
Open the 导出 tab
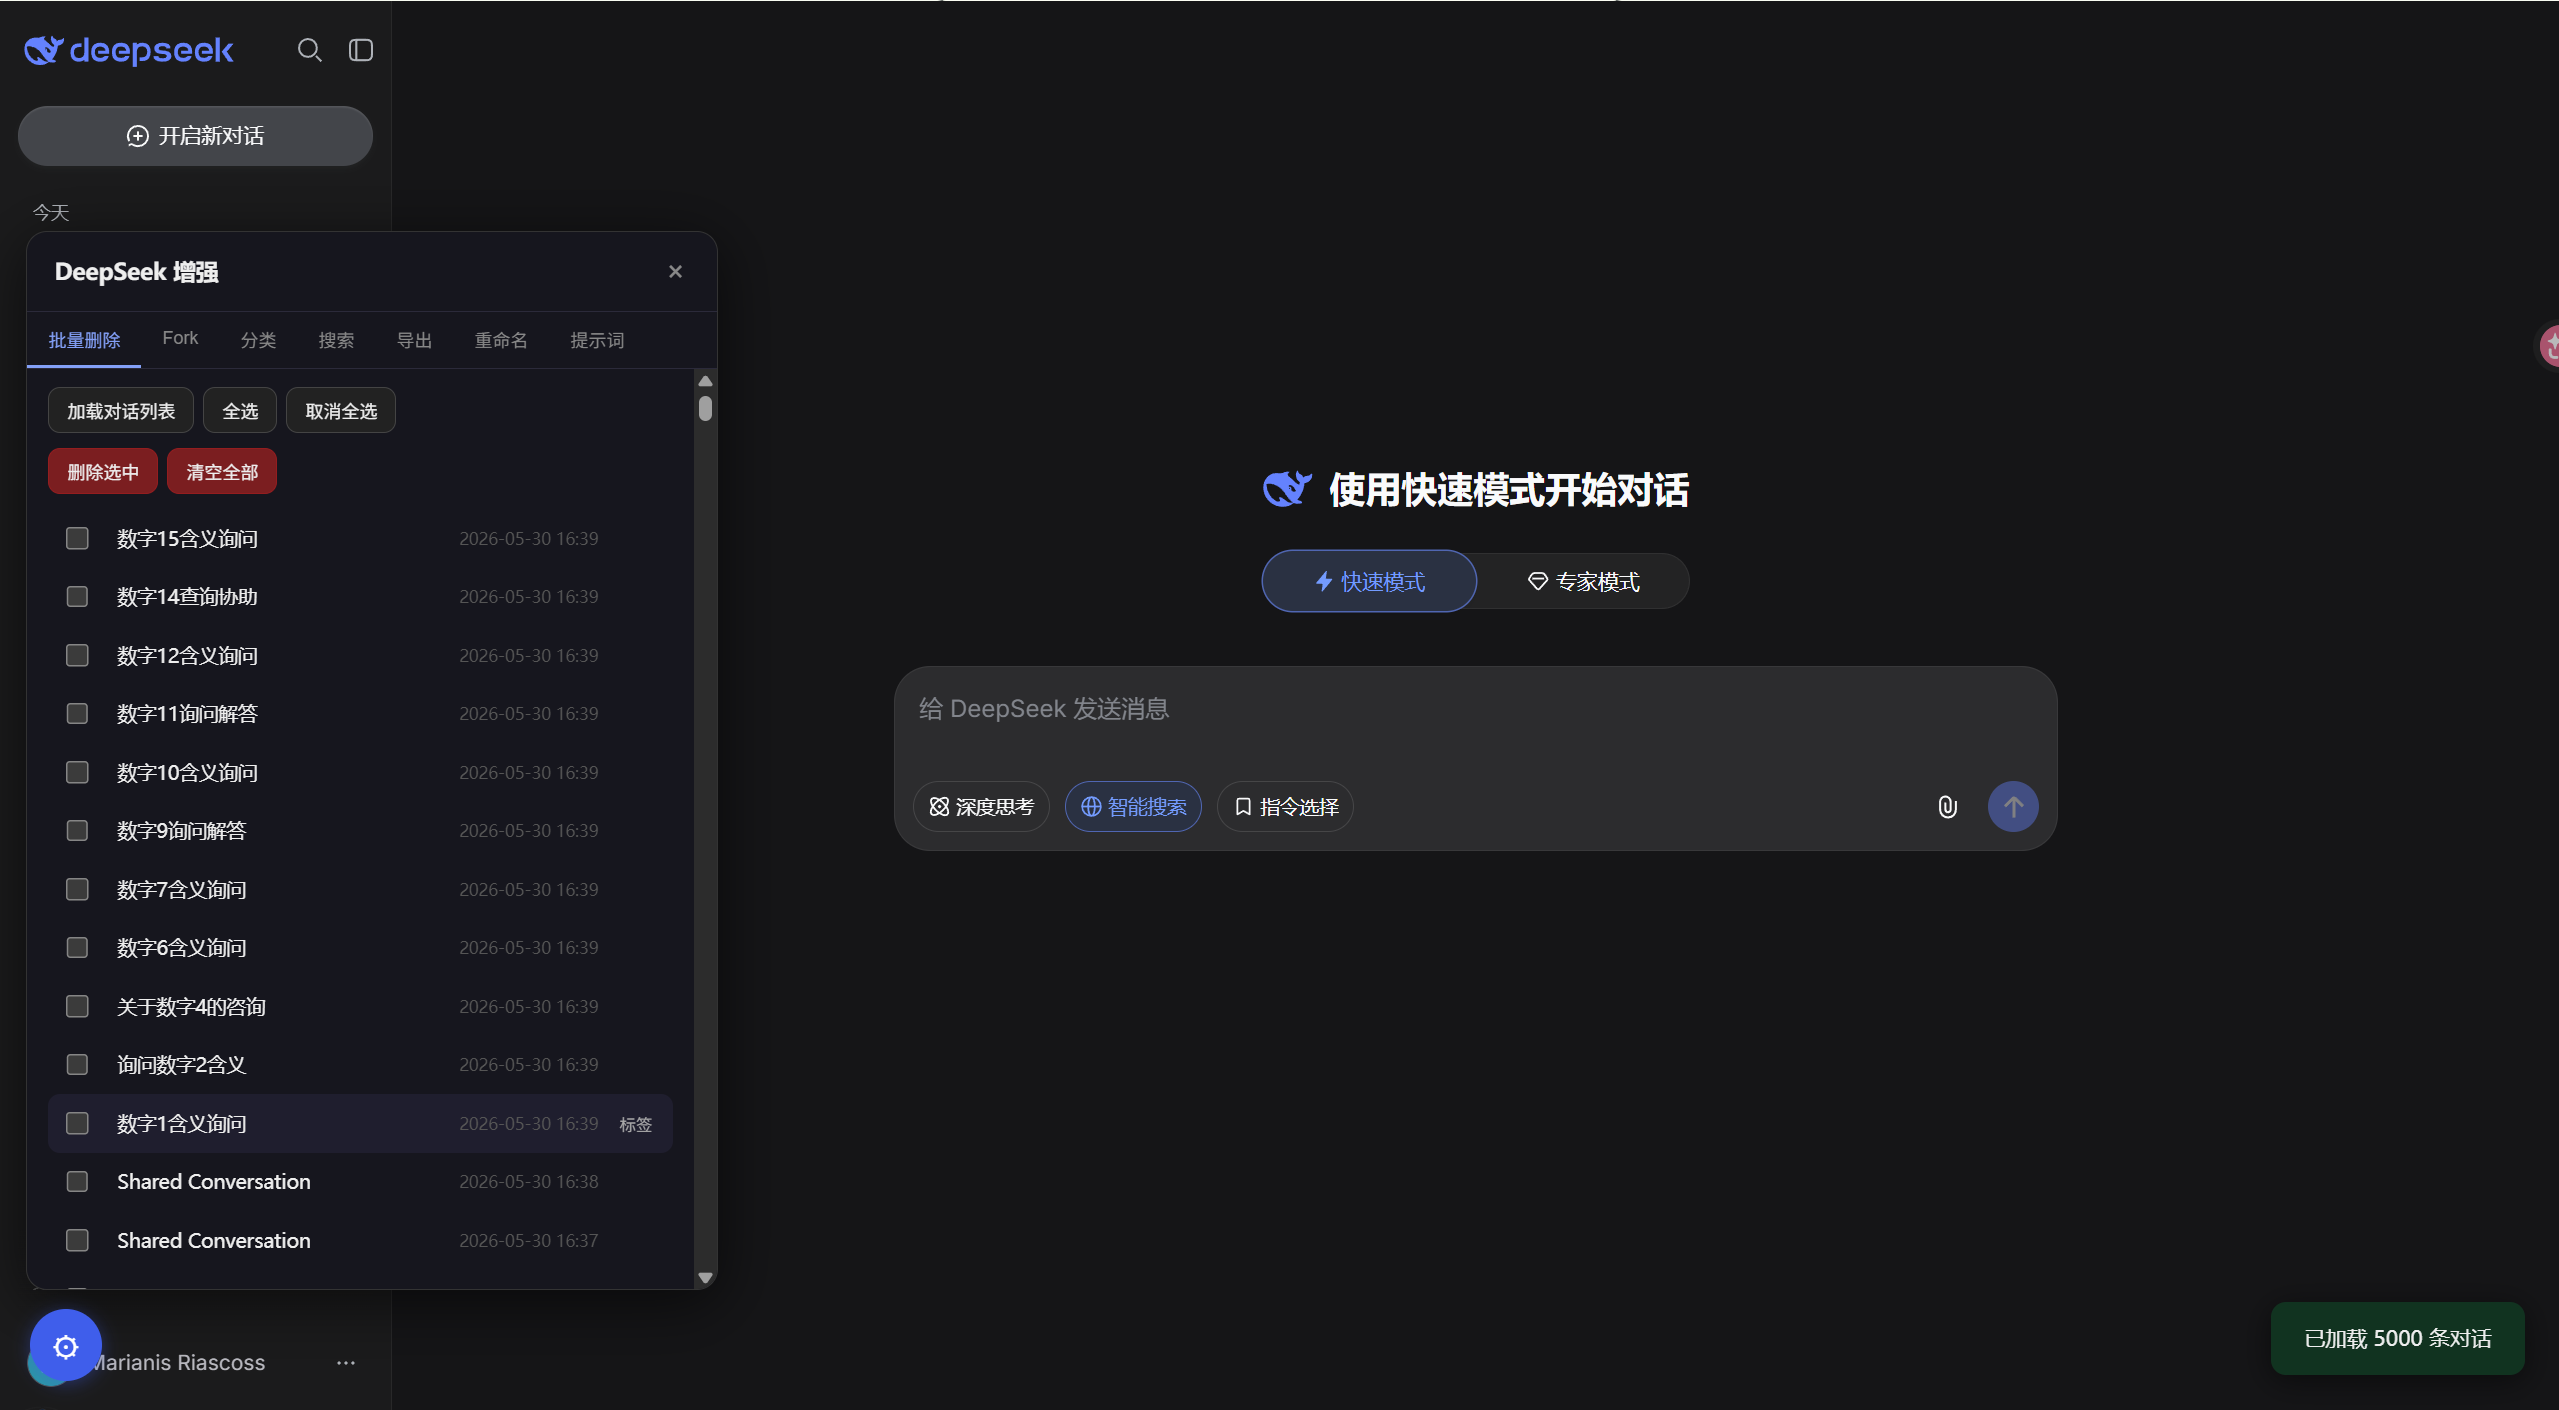point(414,341)
